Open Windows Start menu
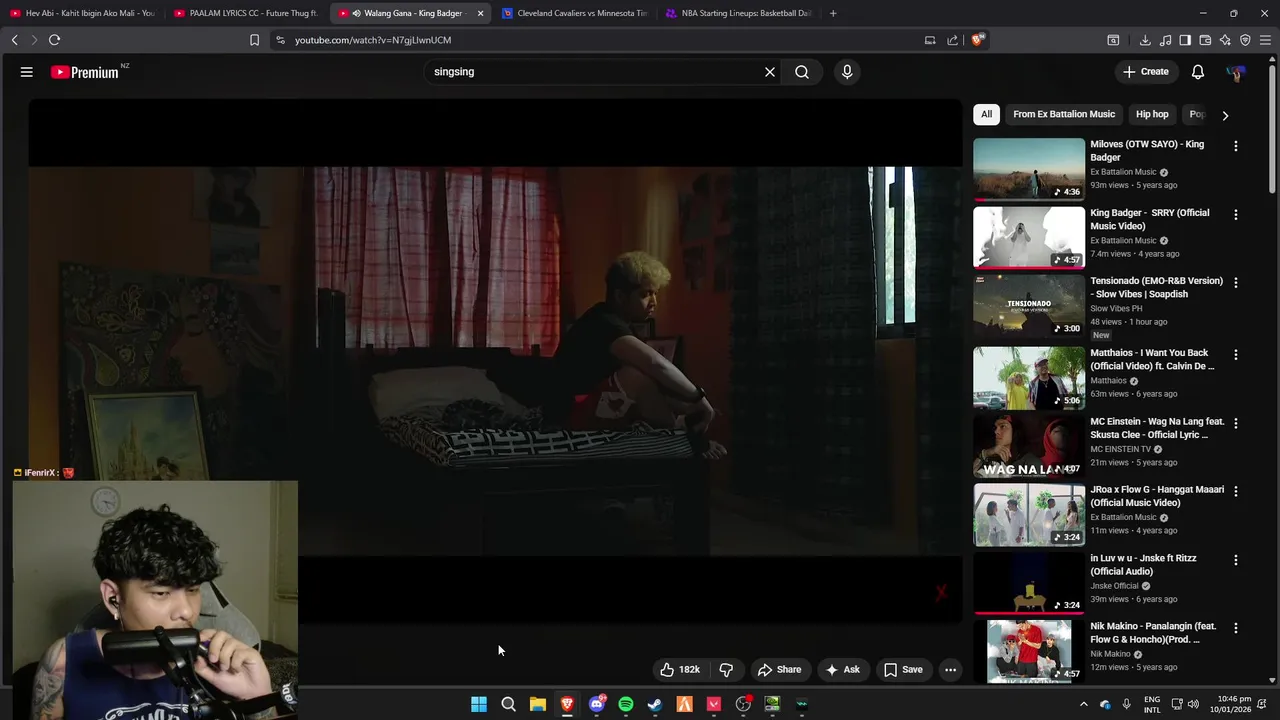 [479, 704]
